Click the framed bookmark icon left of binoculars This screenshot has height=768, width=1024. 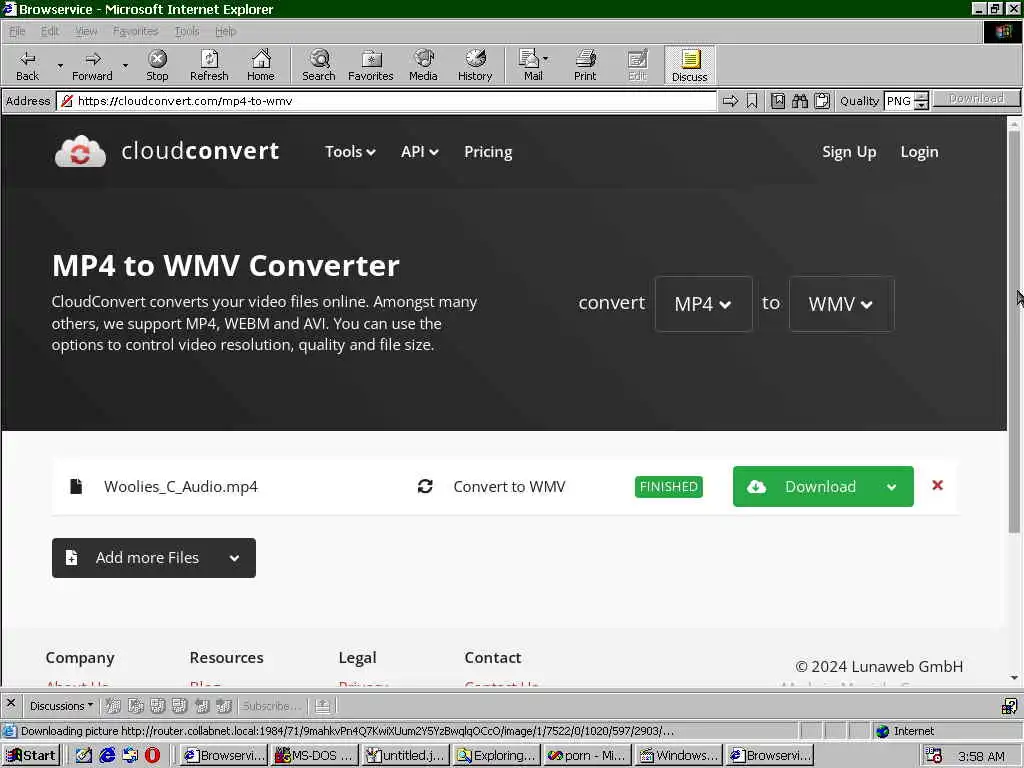[x=778, y=101]
